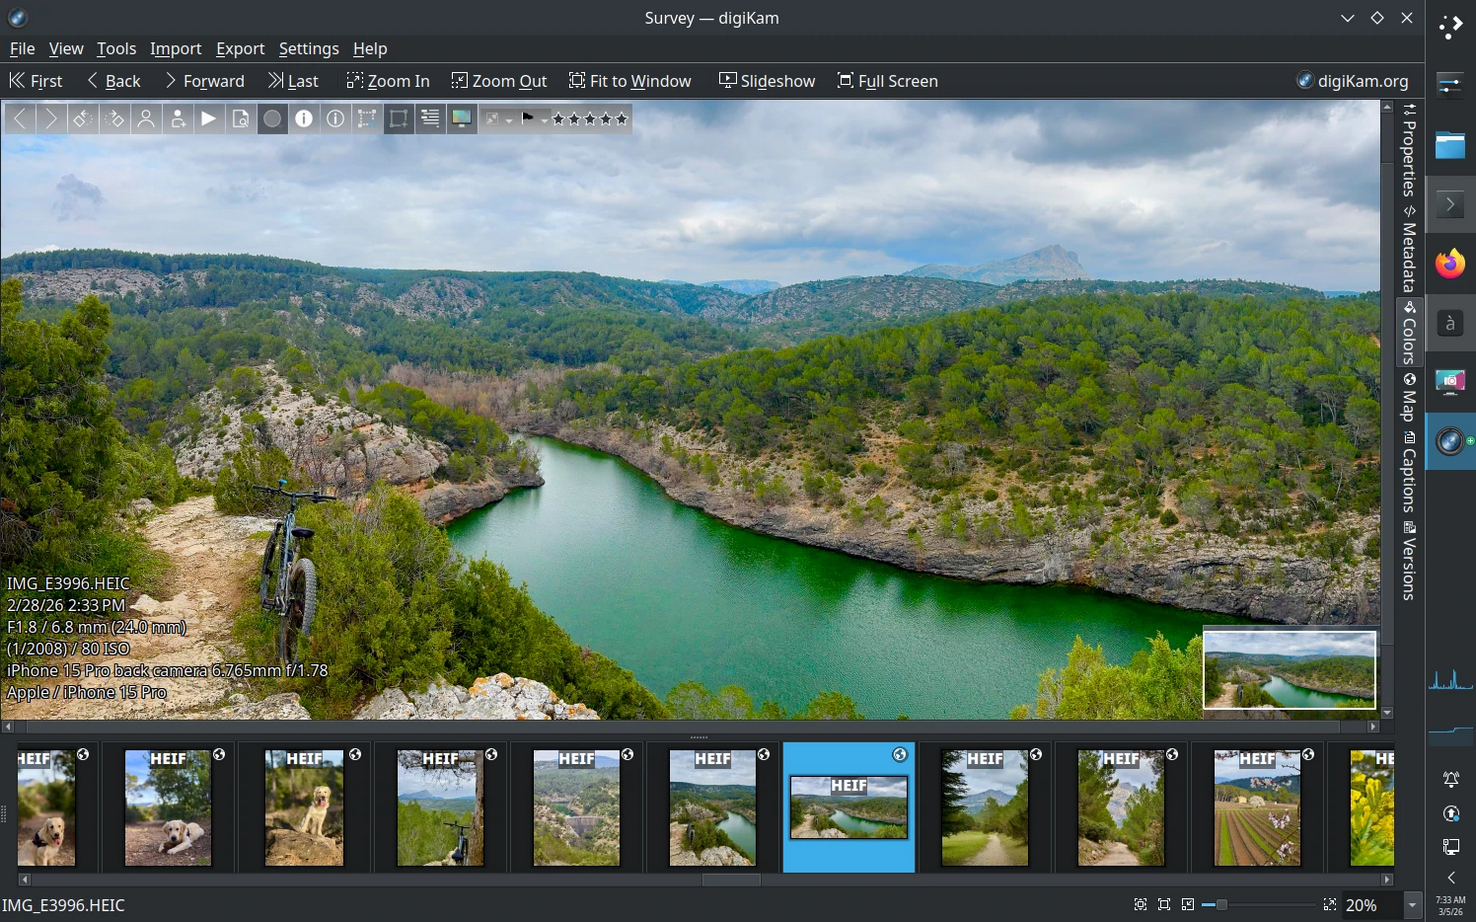The height and width of the screenshot is (922, 1476).
Task: Open the zoom percentage dropdown
Action: [x=1411, y=904]
